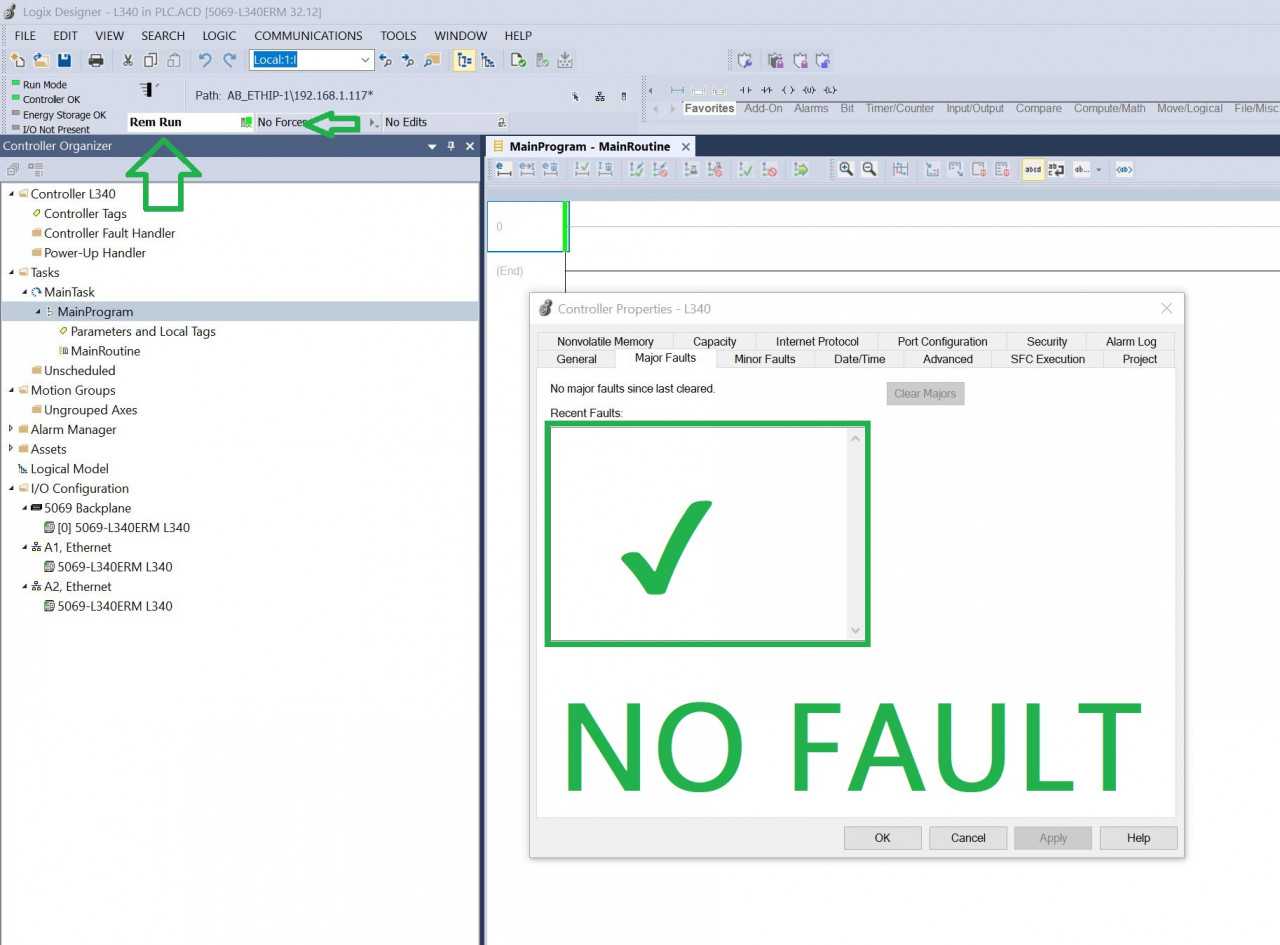Click the Verify Controller icon

518,60
